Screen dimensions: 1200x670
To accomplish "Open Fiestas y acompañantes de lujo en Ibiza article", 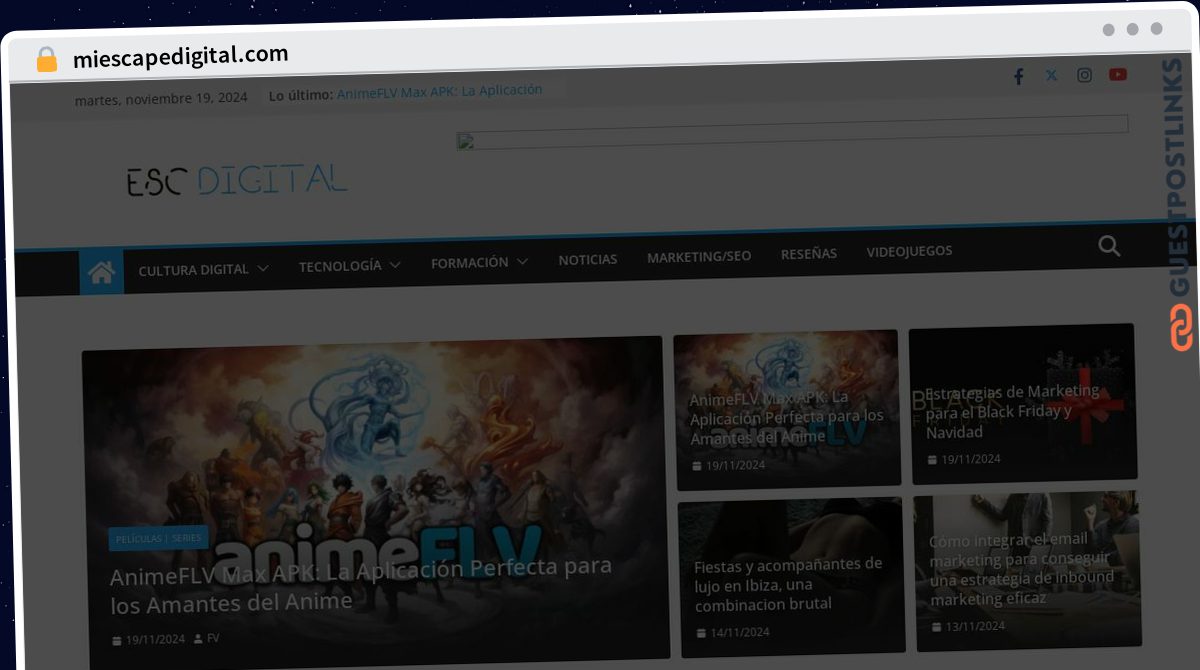I will pos(789,585).
